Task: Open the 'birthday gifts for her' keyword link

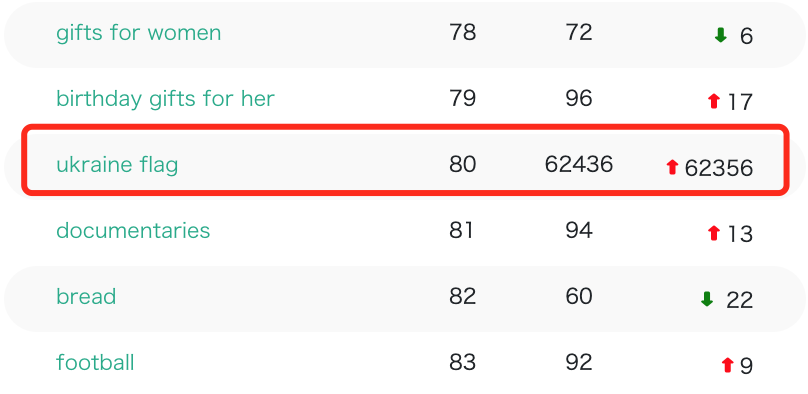Action: tap(165, 99)
